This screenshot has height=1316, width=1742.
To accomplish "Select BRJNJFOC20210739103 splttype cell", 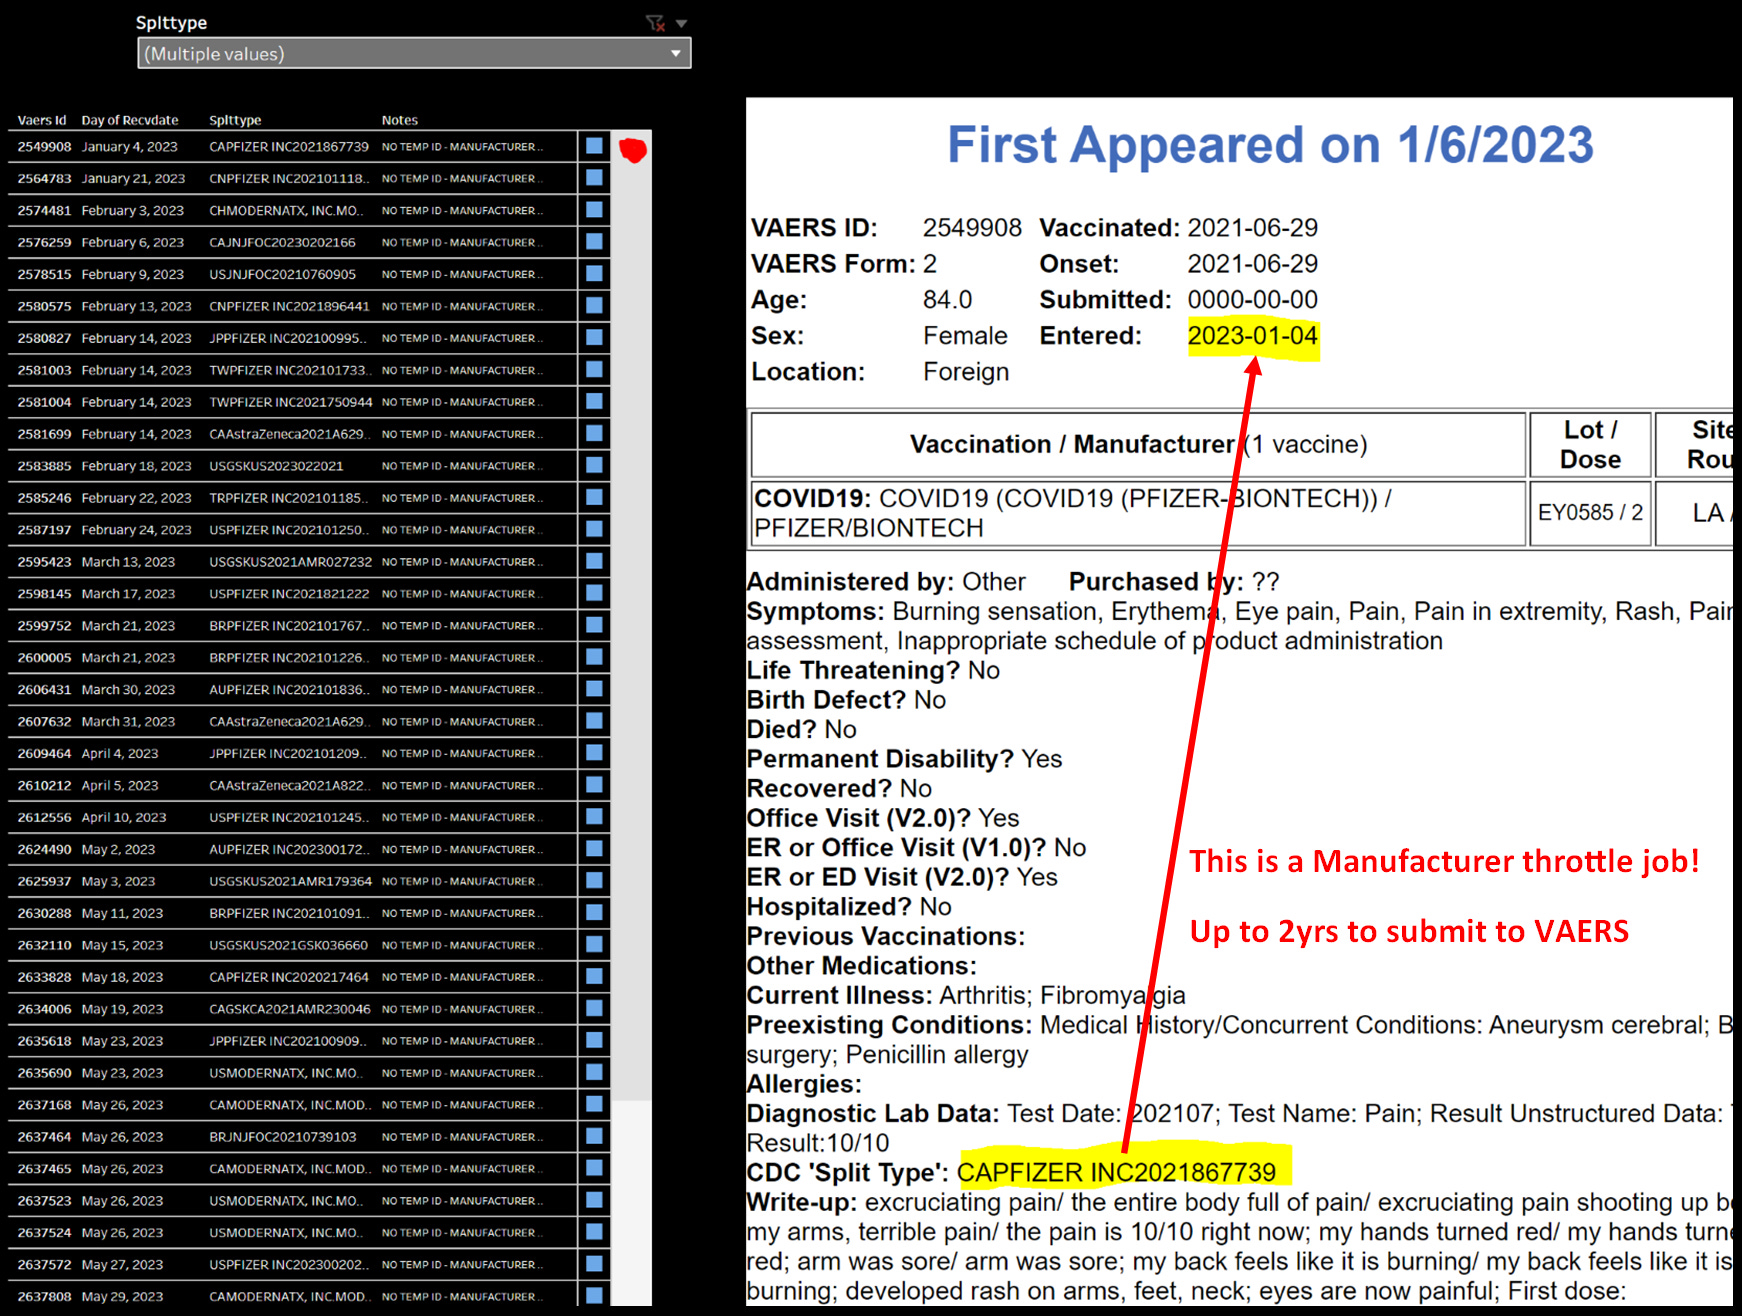I will [282, 1138].
